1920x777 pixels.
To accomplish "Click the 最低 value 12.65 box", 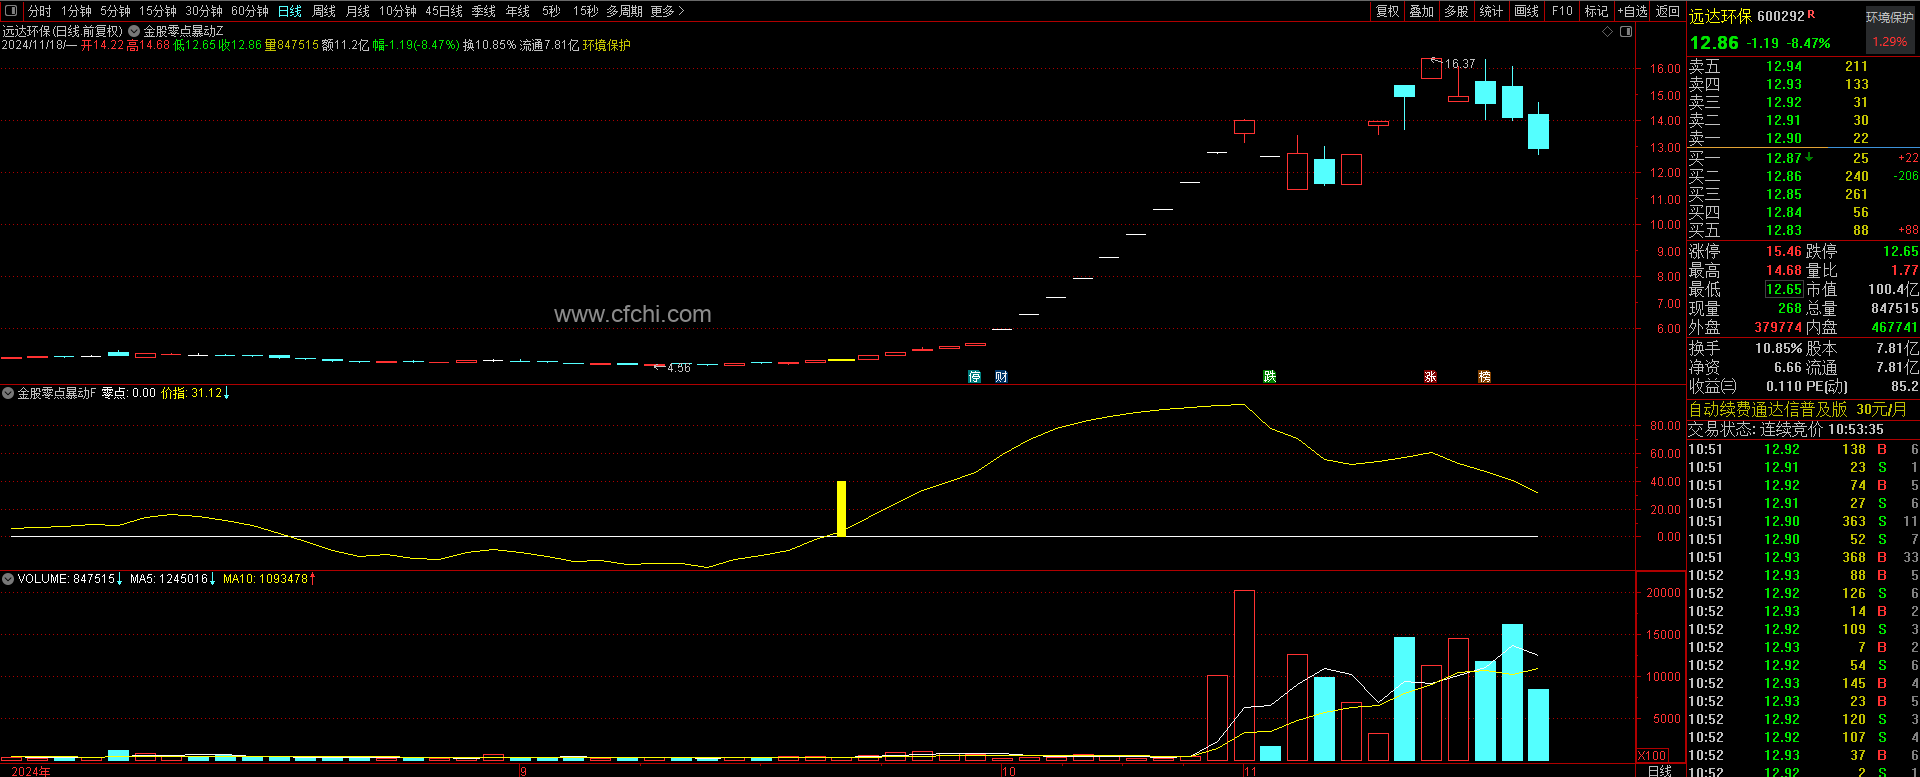I will [1784, 290].
